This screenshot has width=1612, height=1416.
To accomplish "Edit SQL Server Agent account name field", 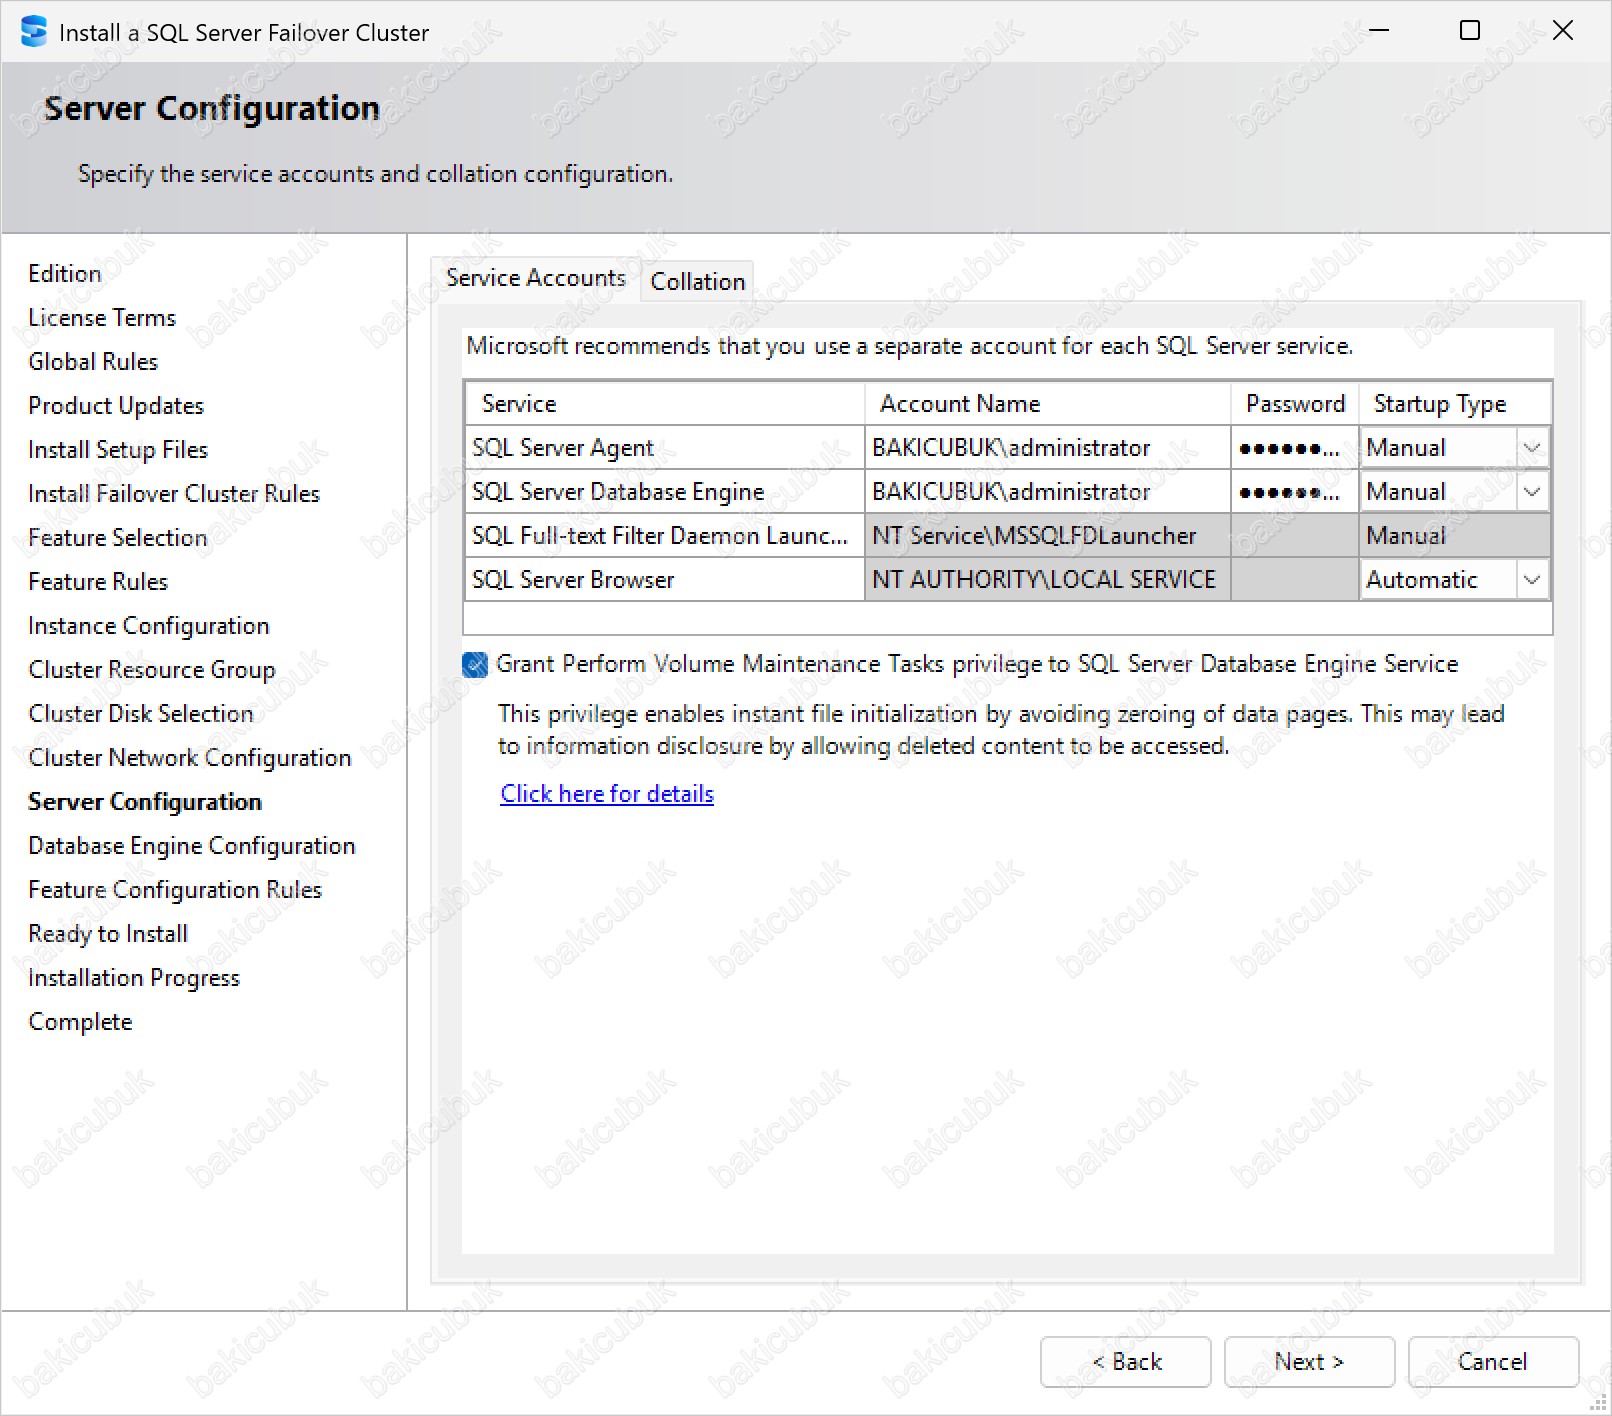I will [x=1045, y=448].
